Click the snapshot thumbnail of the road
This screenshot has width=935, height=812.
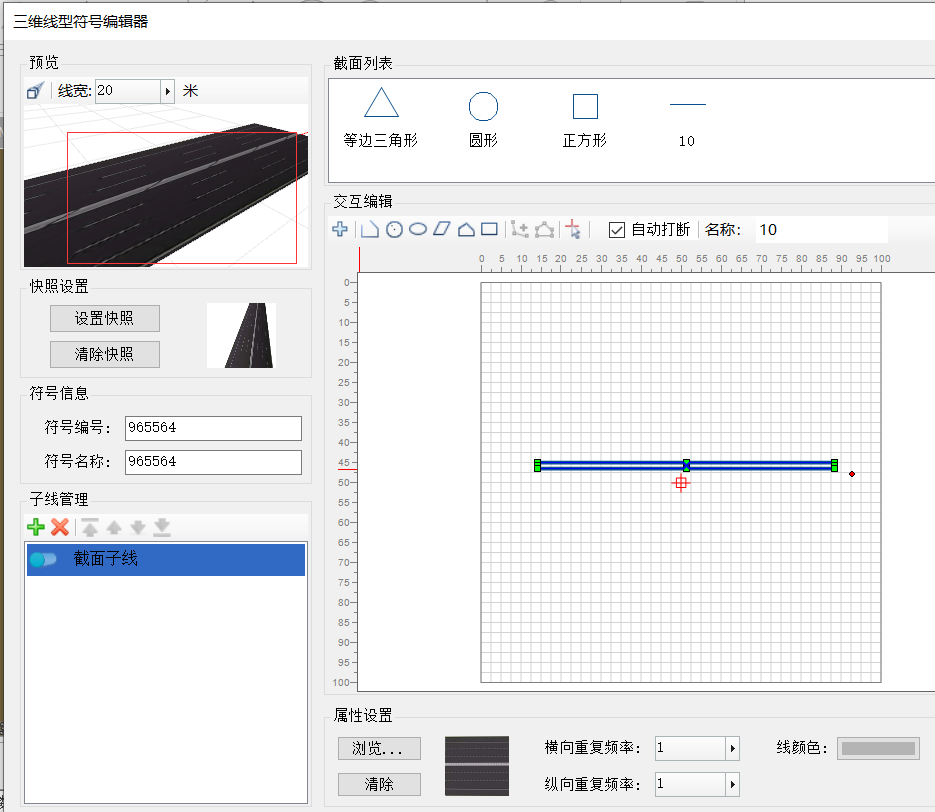(x=241, y=335)
